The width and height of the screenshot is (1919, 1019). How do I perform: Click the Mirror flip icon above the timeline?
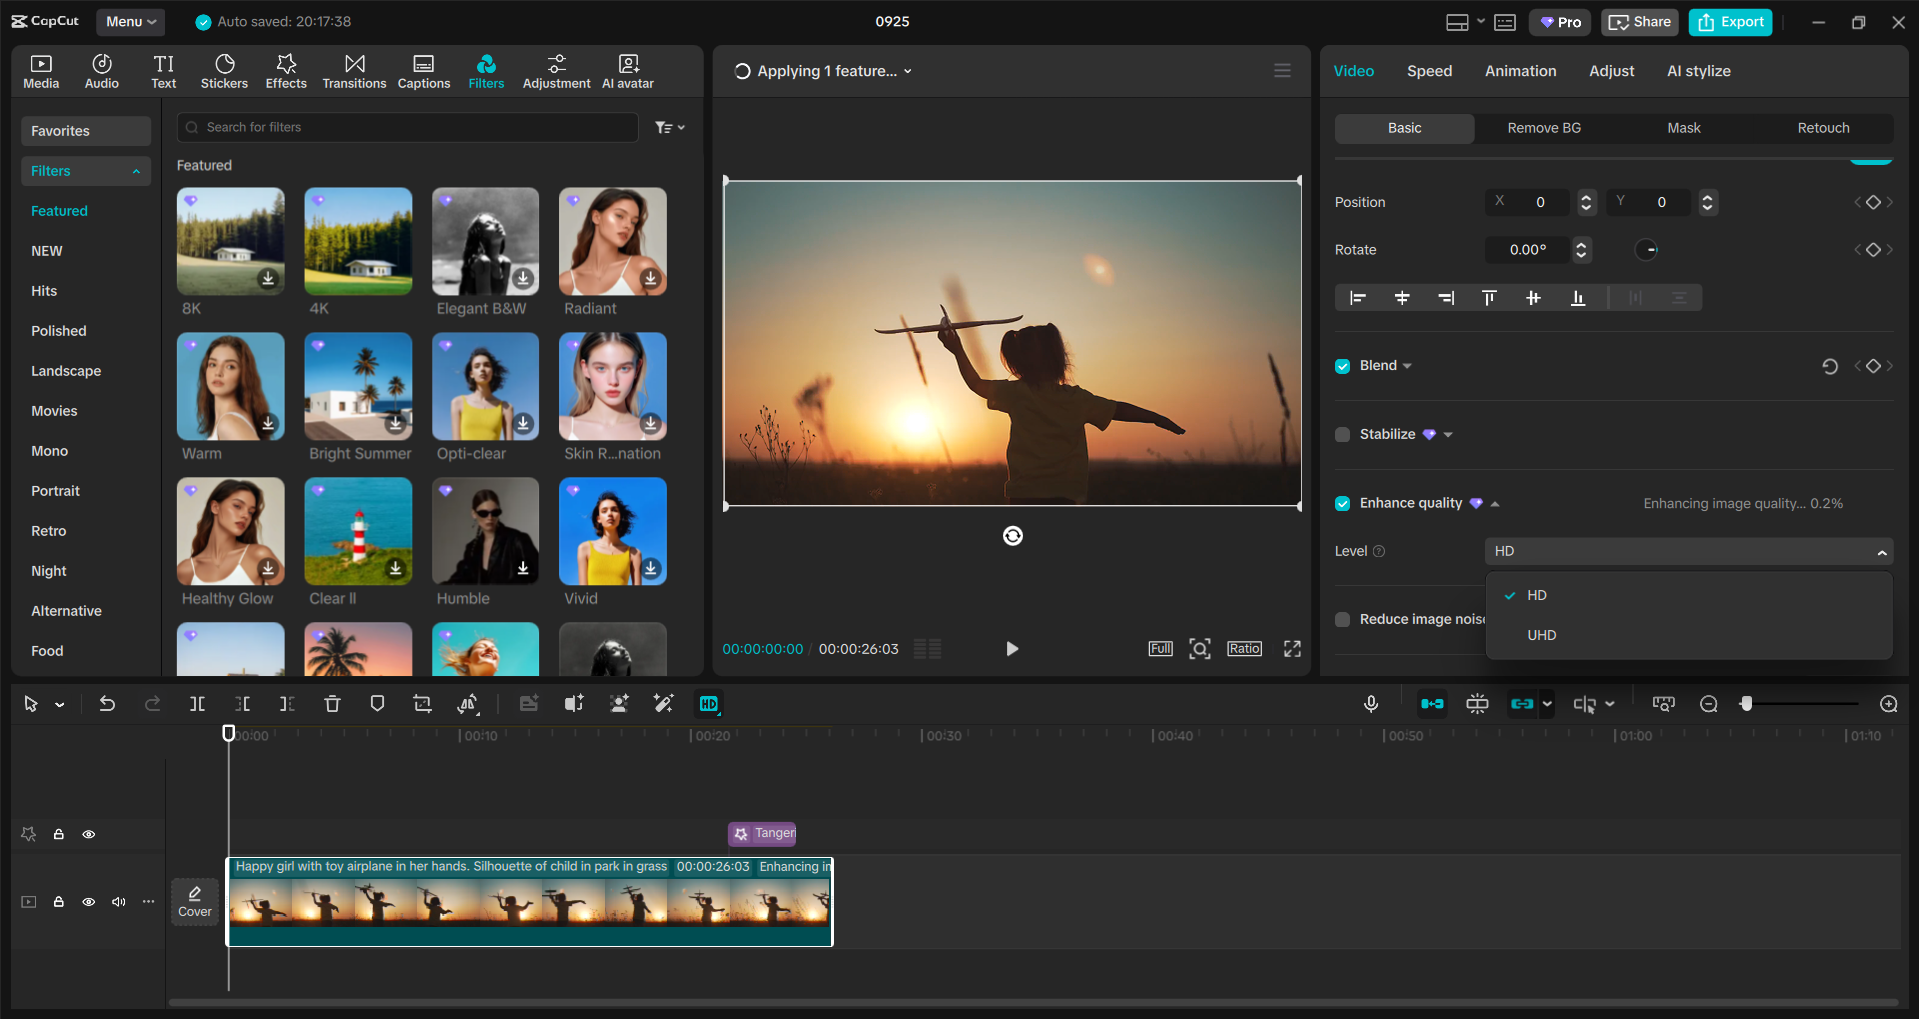(x=467, y=703)
